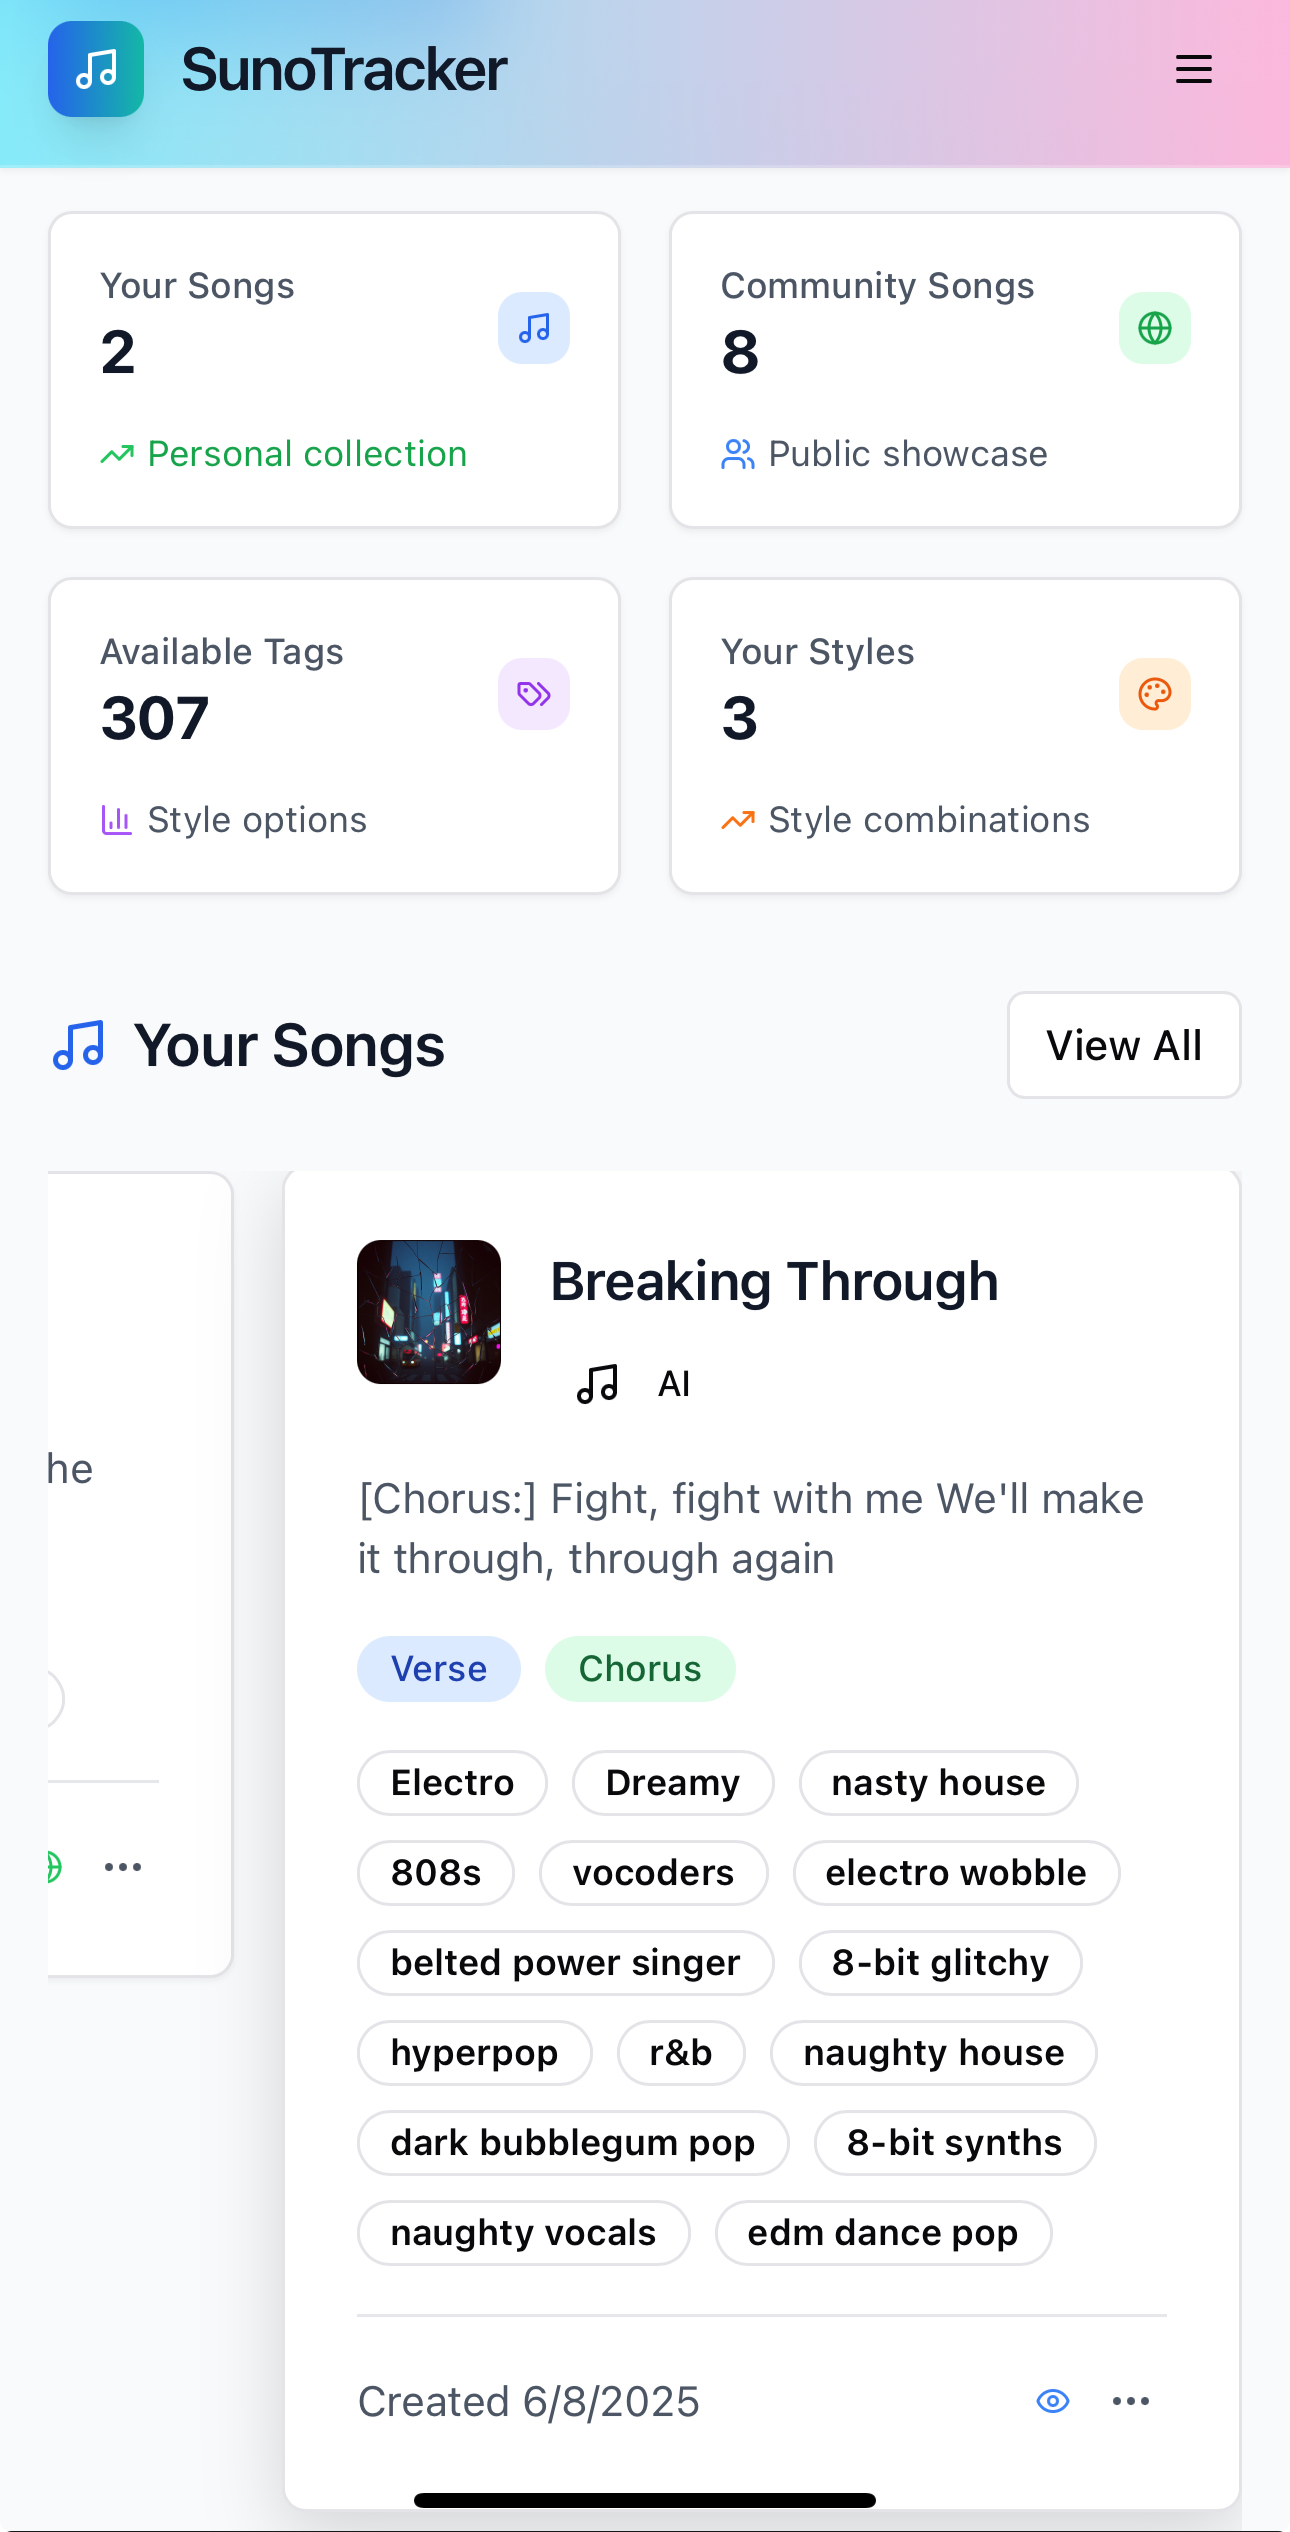
Task: Click the hyperpop style tag
Action: (474, 2053)
